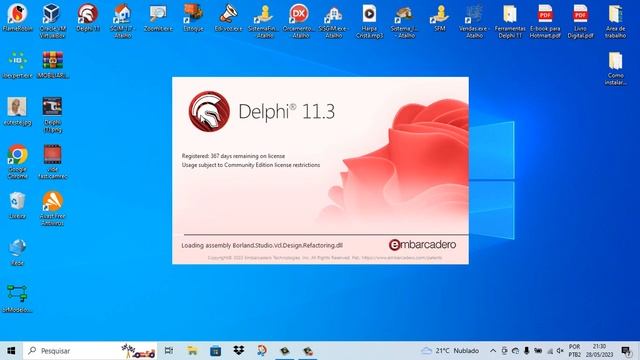
Task: Open the Ferramentas Delphi 11 folder
Action: pos(510,20)
